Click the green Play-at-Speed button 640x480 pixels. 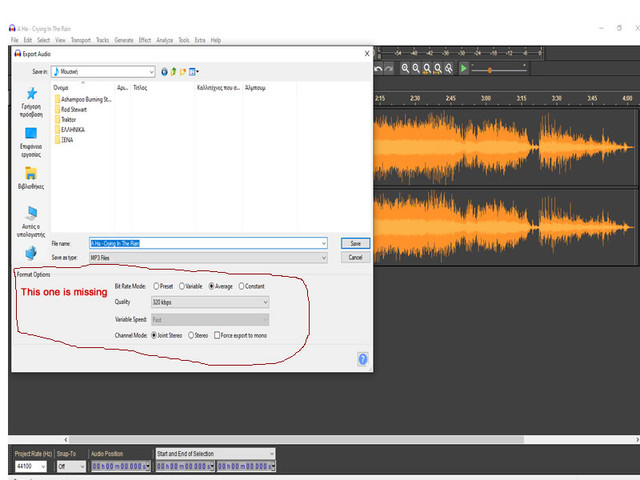pyautogui.click(x=464, y=68)
